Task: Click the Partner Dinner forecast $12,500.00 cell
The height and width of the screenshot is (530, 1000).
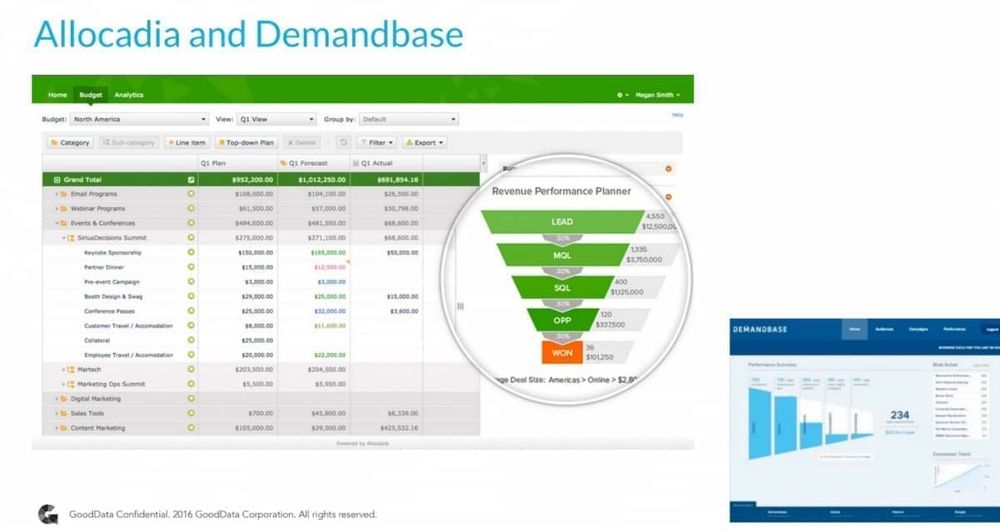Action: pos(314,267)
